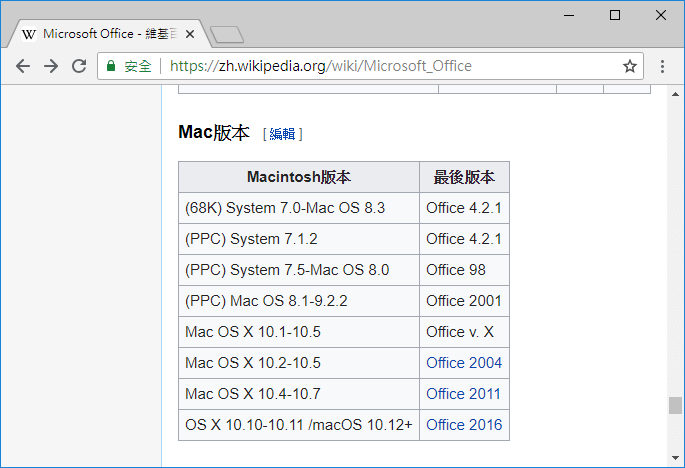The height and width of the screenshot is (468, 685).
Task: Open the Office 2004 link
Action: click(x=464, y=363)
